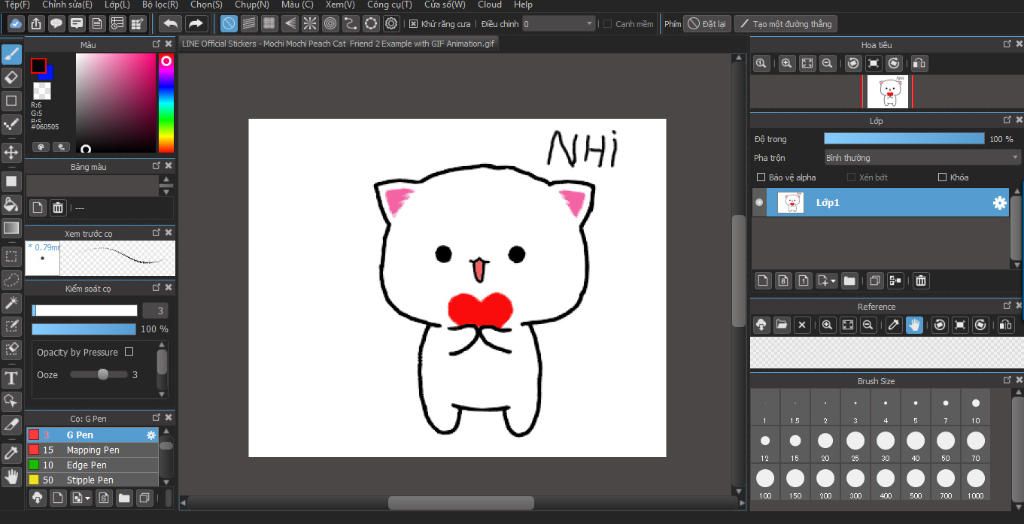Viewport: 1024px width, 524px height.
Task: Select the Mapping Pen brush
Action: click(x=92, y=450)
